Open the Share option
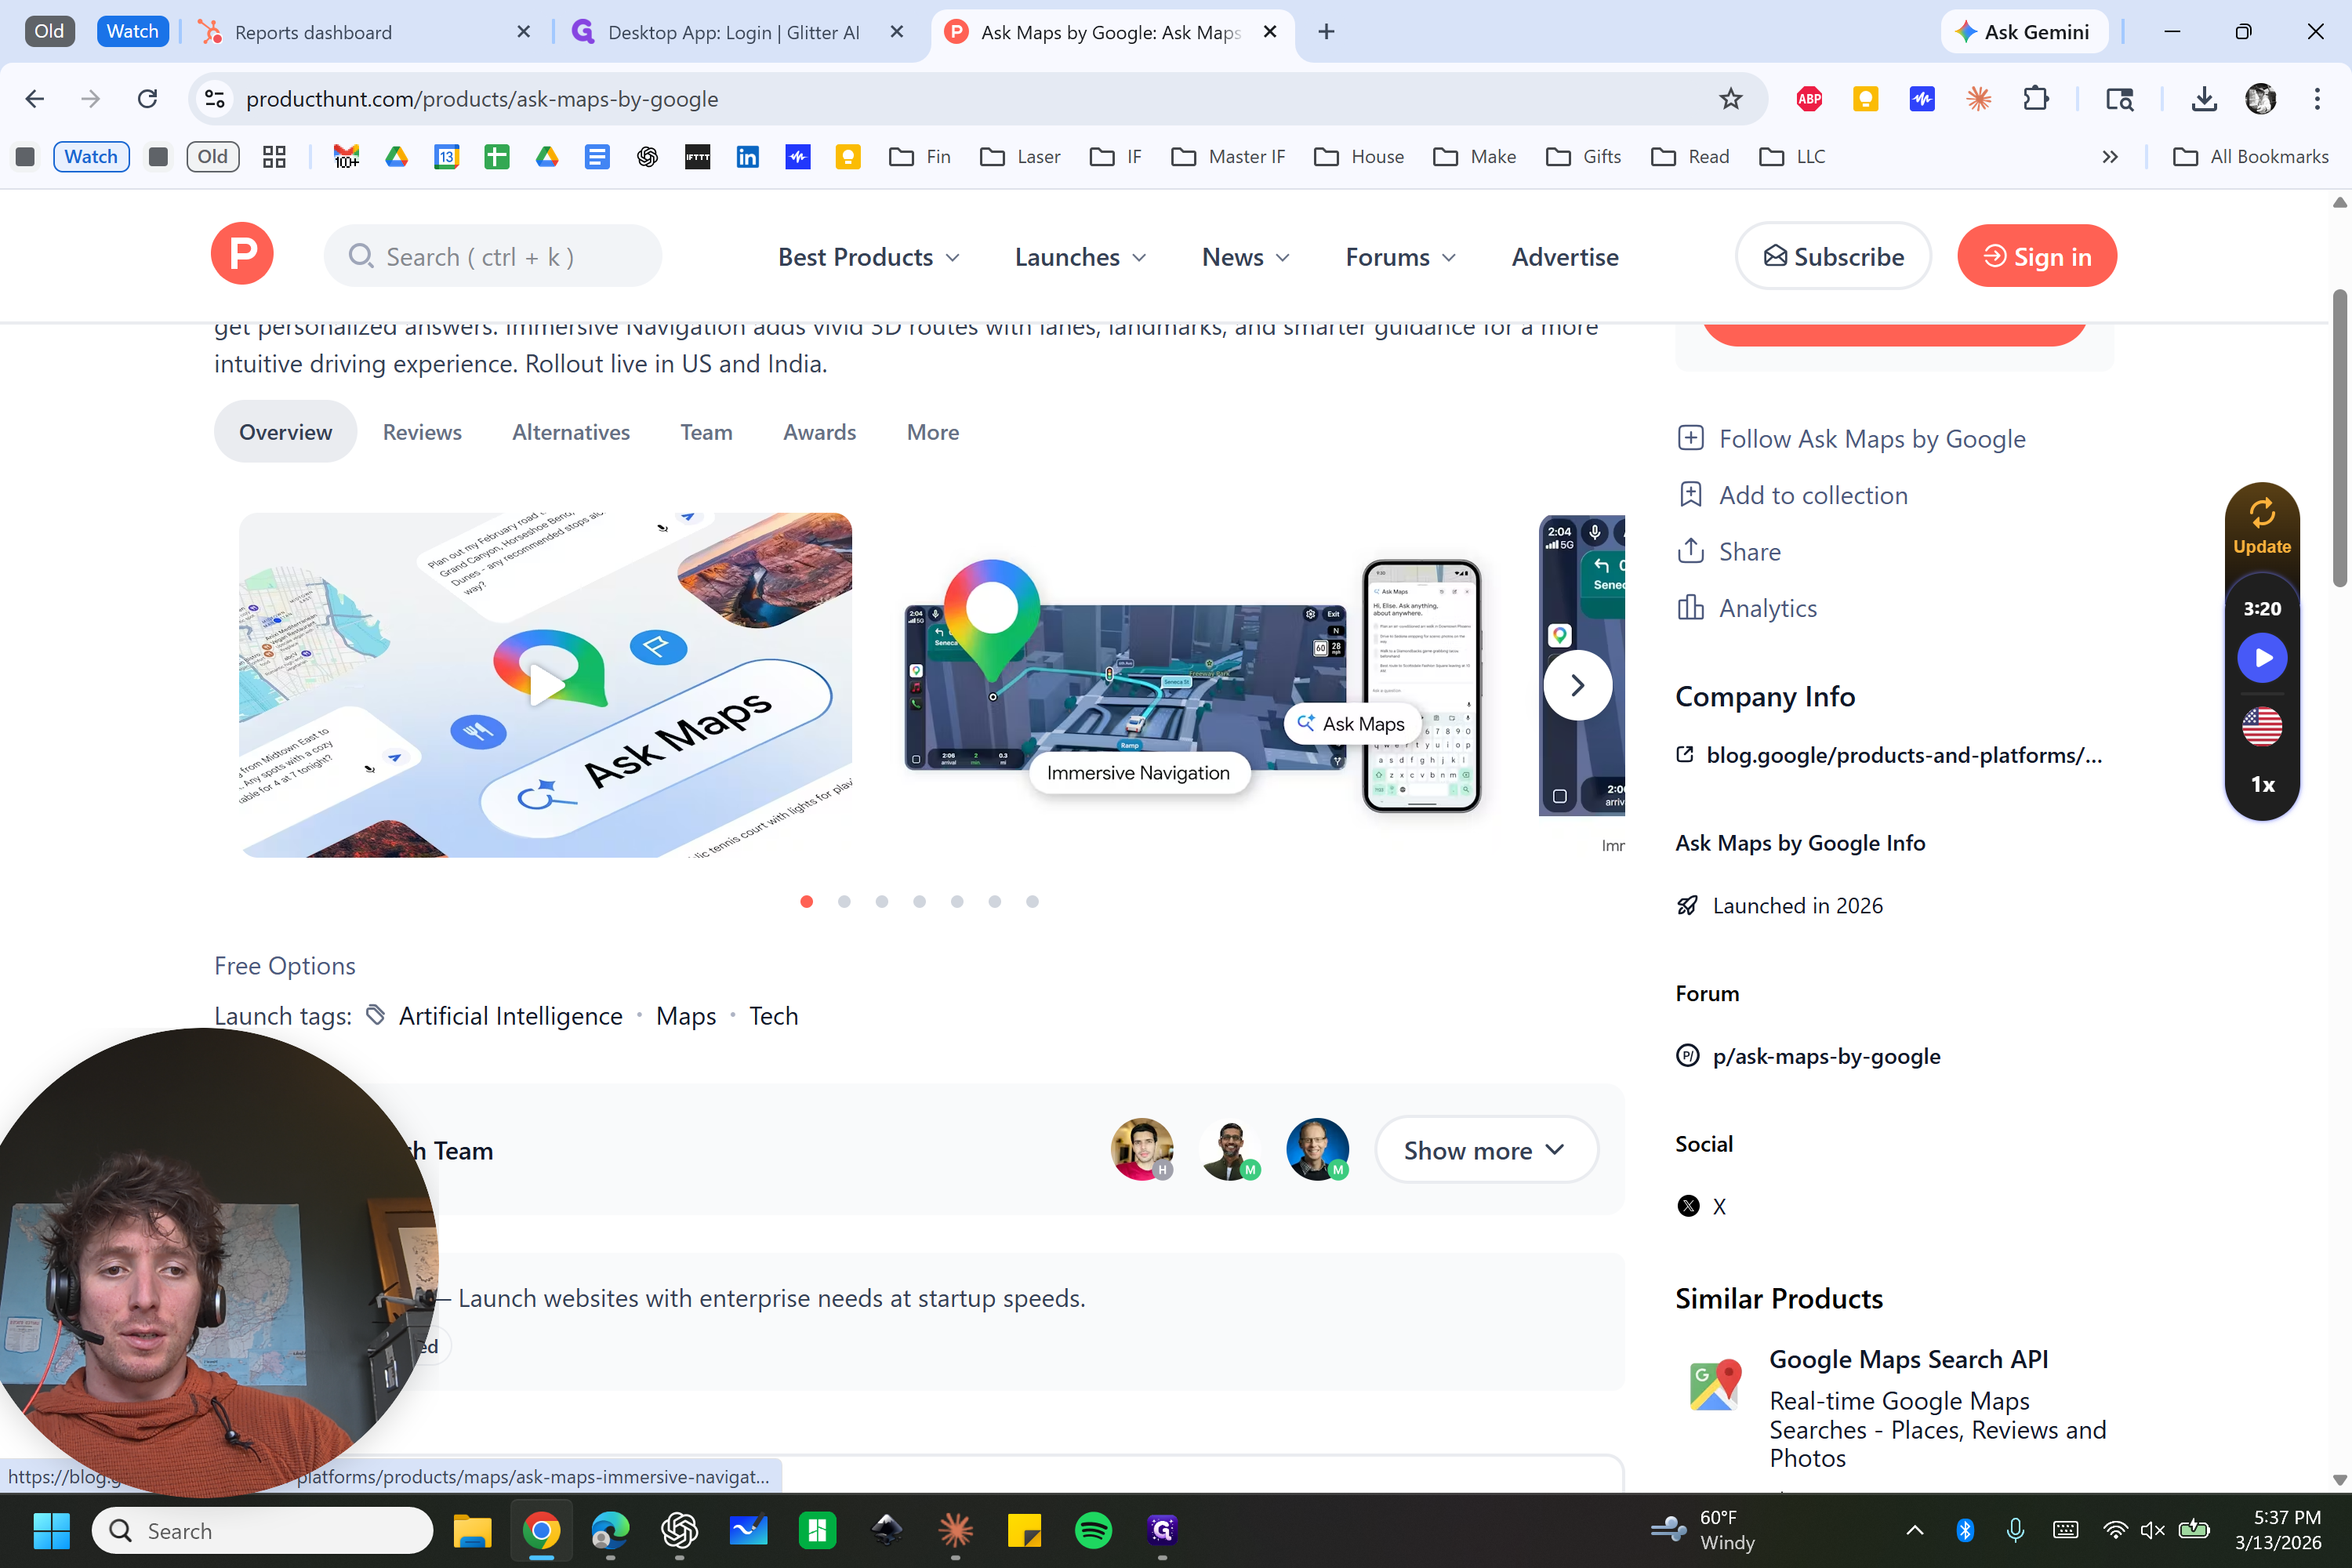2352x1568 pixels. pos(1748,552)
